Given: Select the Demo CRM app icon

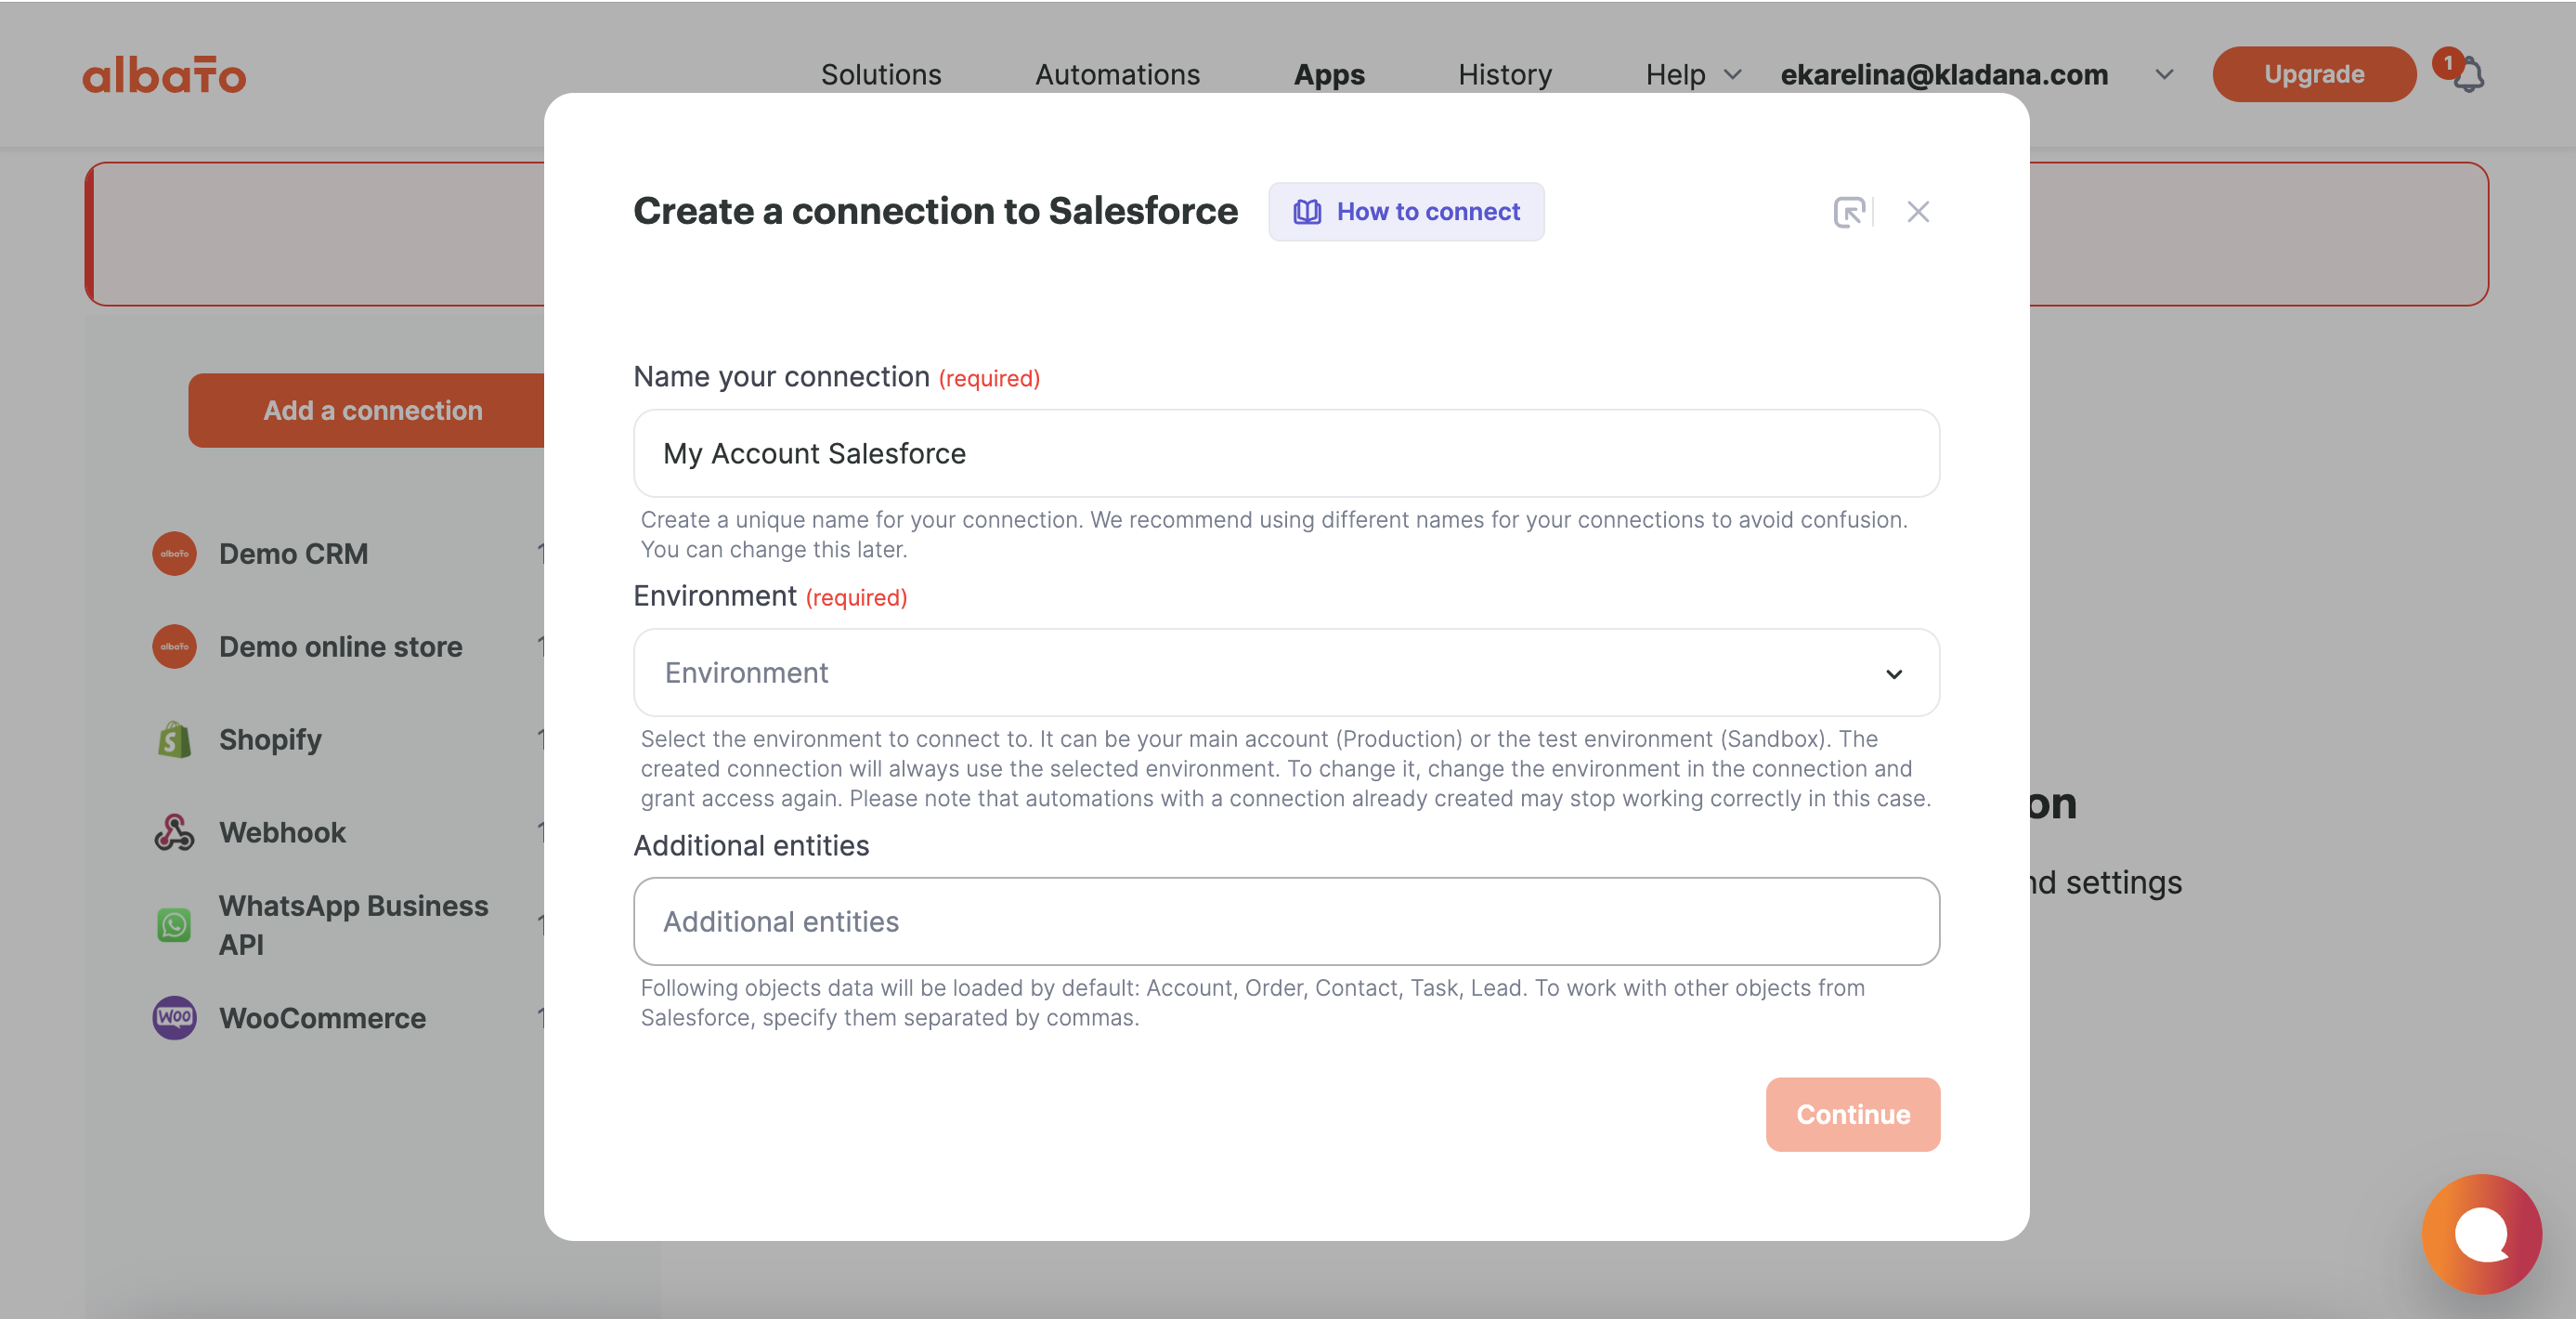Looking at the screenshot, I should click(174, 553).
